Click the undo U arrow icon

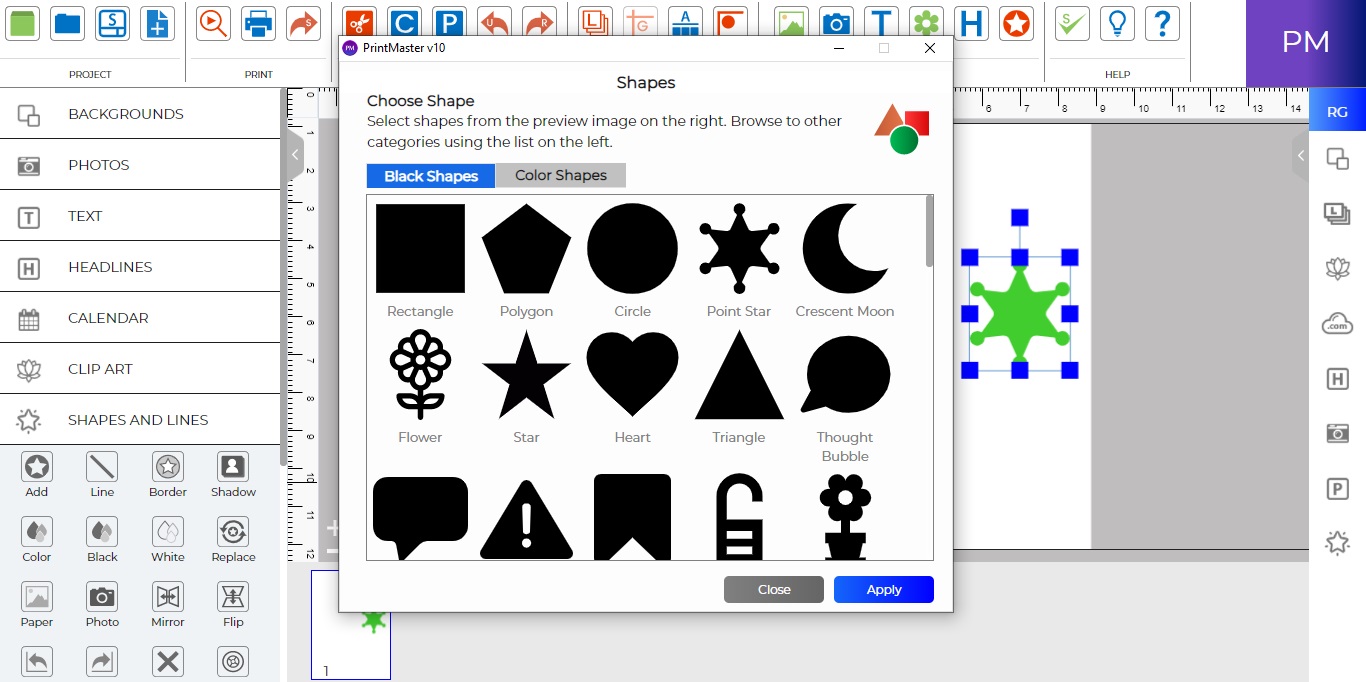tap(494, 23)
